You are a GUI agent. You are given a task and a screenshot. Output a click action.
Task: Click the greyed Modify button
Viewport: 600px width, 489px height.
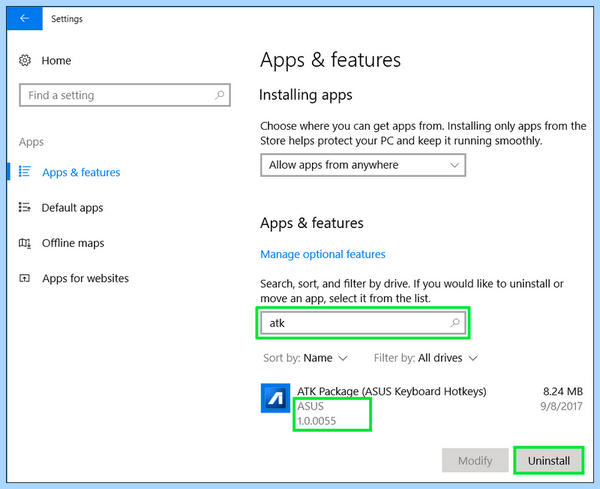475,460
